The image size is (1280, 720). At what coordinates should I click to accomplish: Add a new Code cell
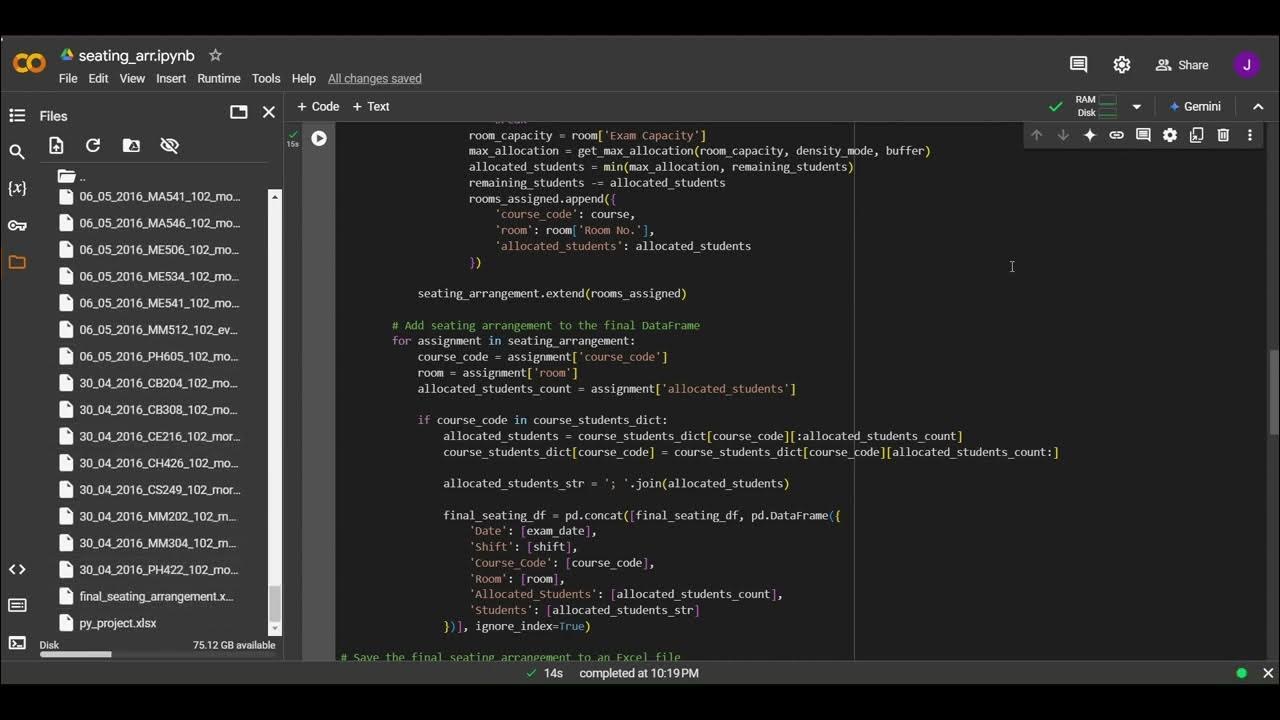tap(318, 106)
